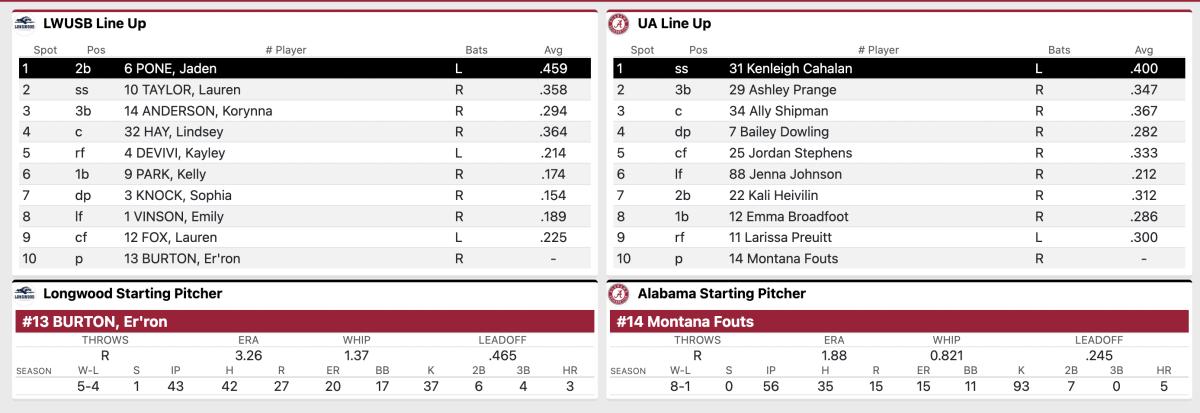Click the Longwood logo beside LWUSB Line Up
Screen dimensions: 1200x413
point(24,24)
